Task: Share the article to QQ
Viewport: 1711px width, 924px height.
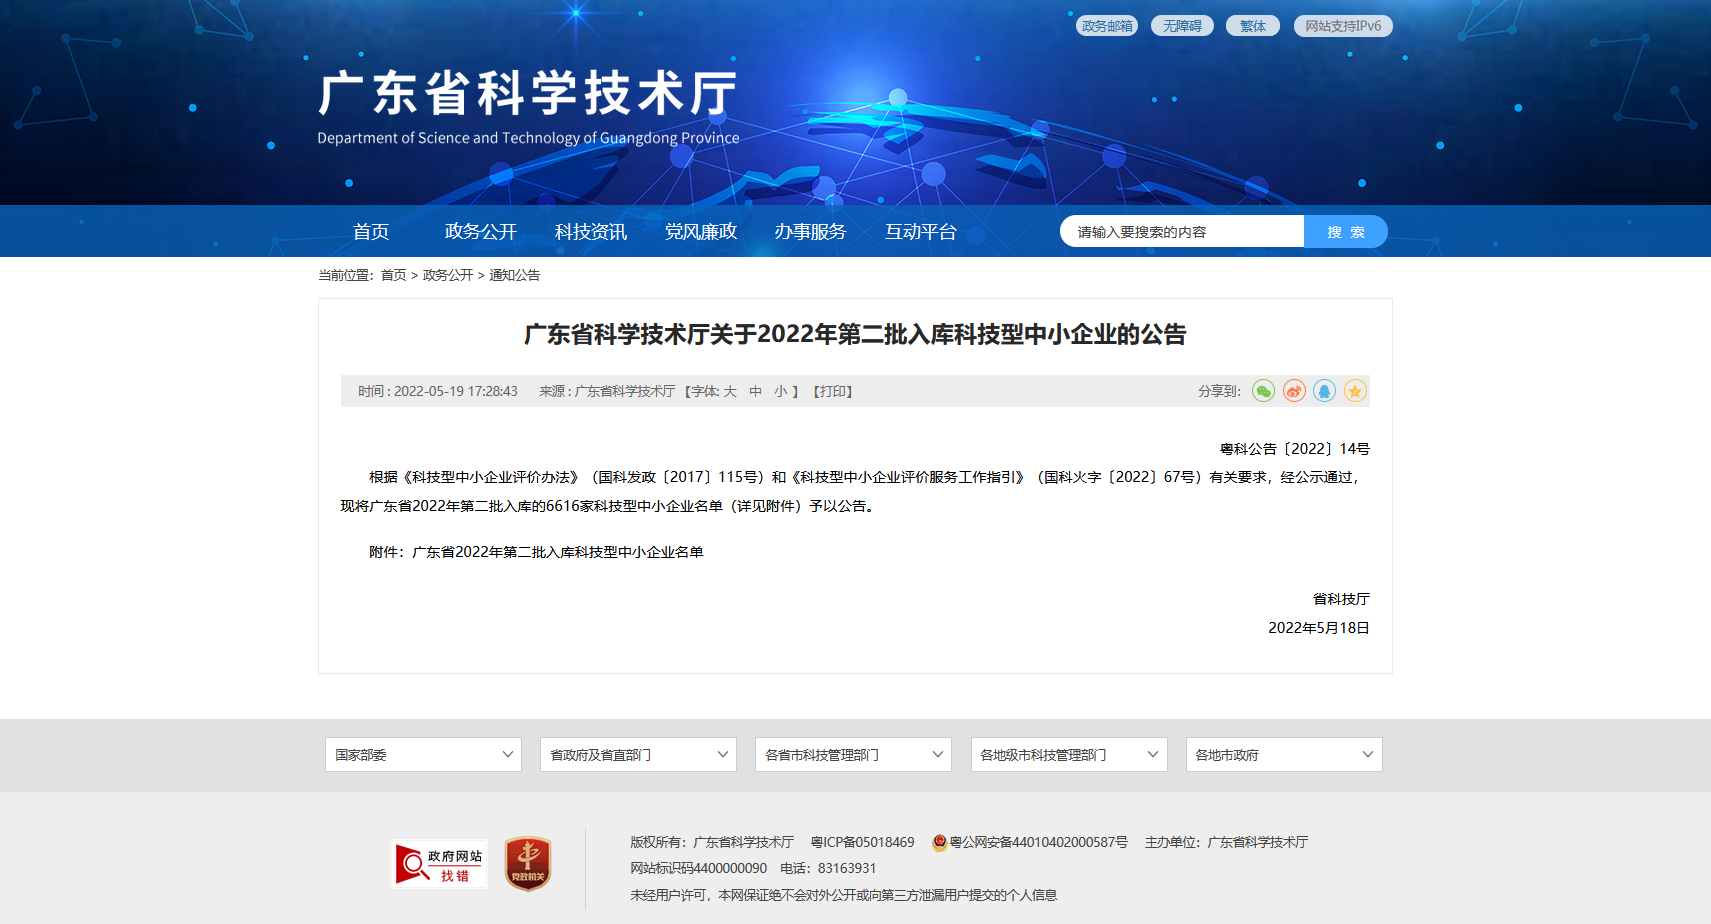Action: (x=1325, y=391)
